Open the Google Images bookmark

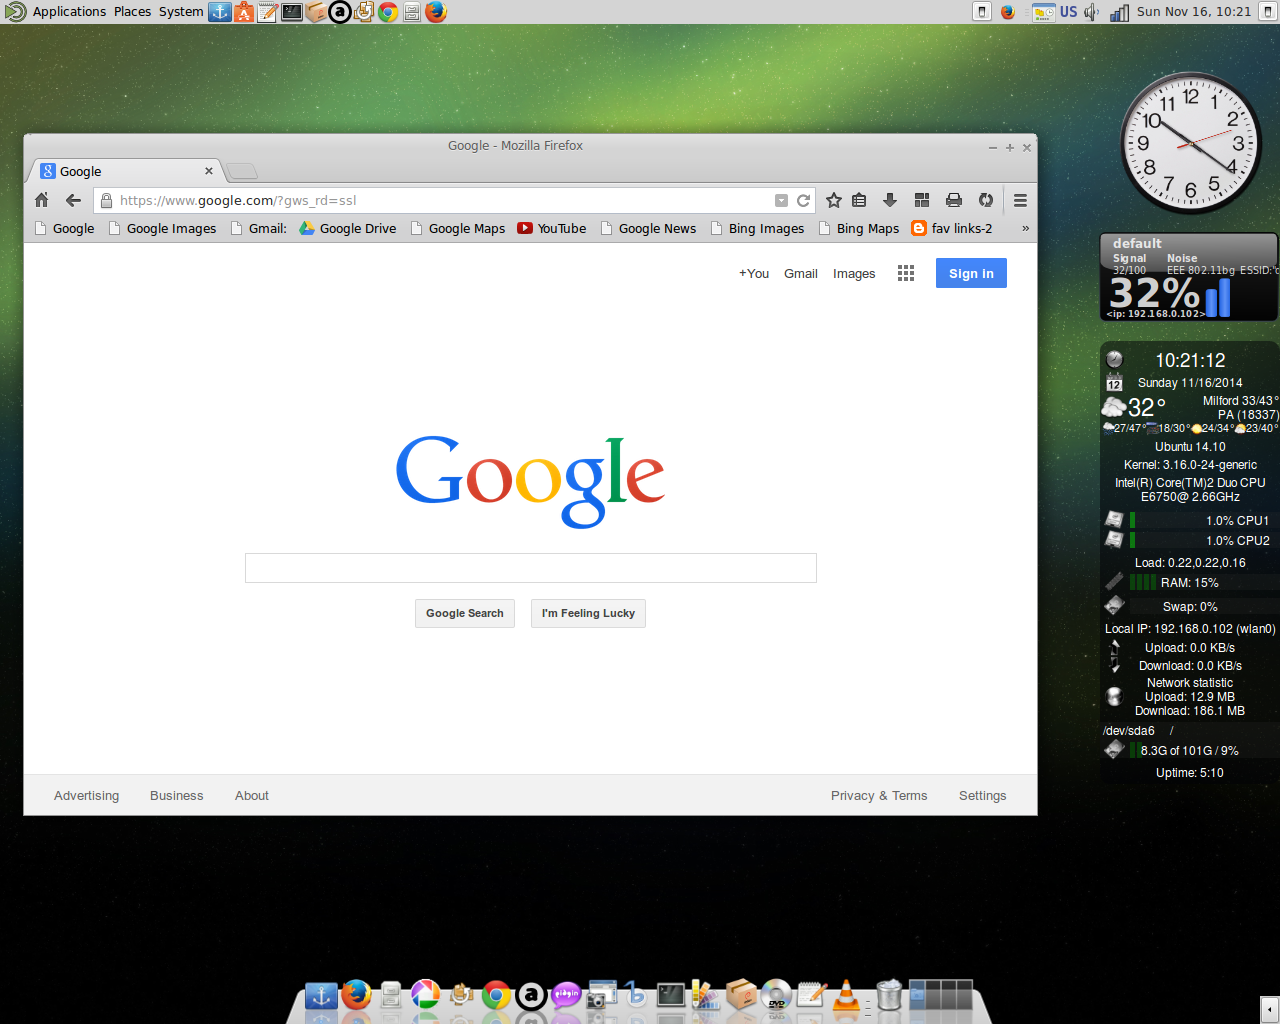(162, 228)
